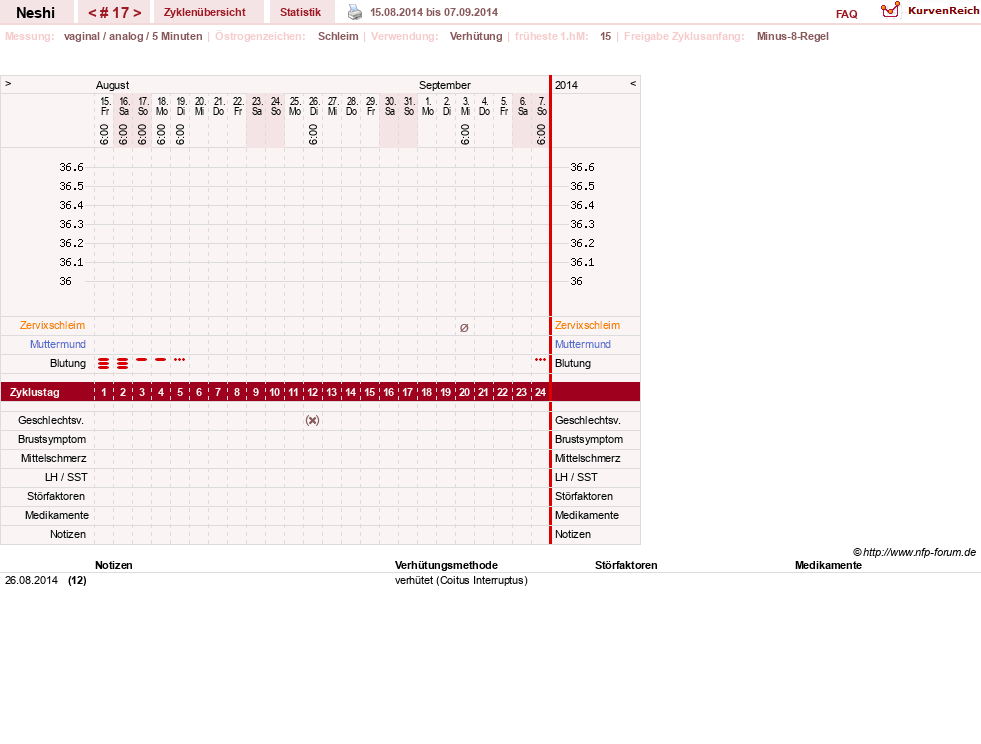
Task: Click the Neshi user name
Action: (x=36, y=13)
